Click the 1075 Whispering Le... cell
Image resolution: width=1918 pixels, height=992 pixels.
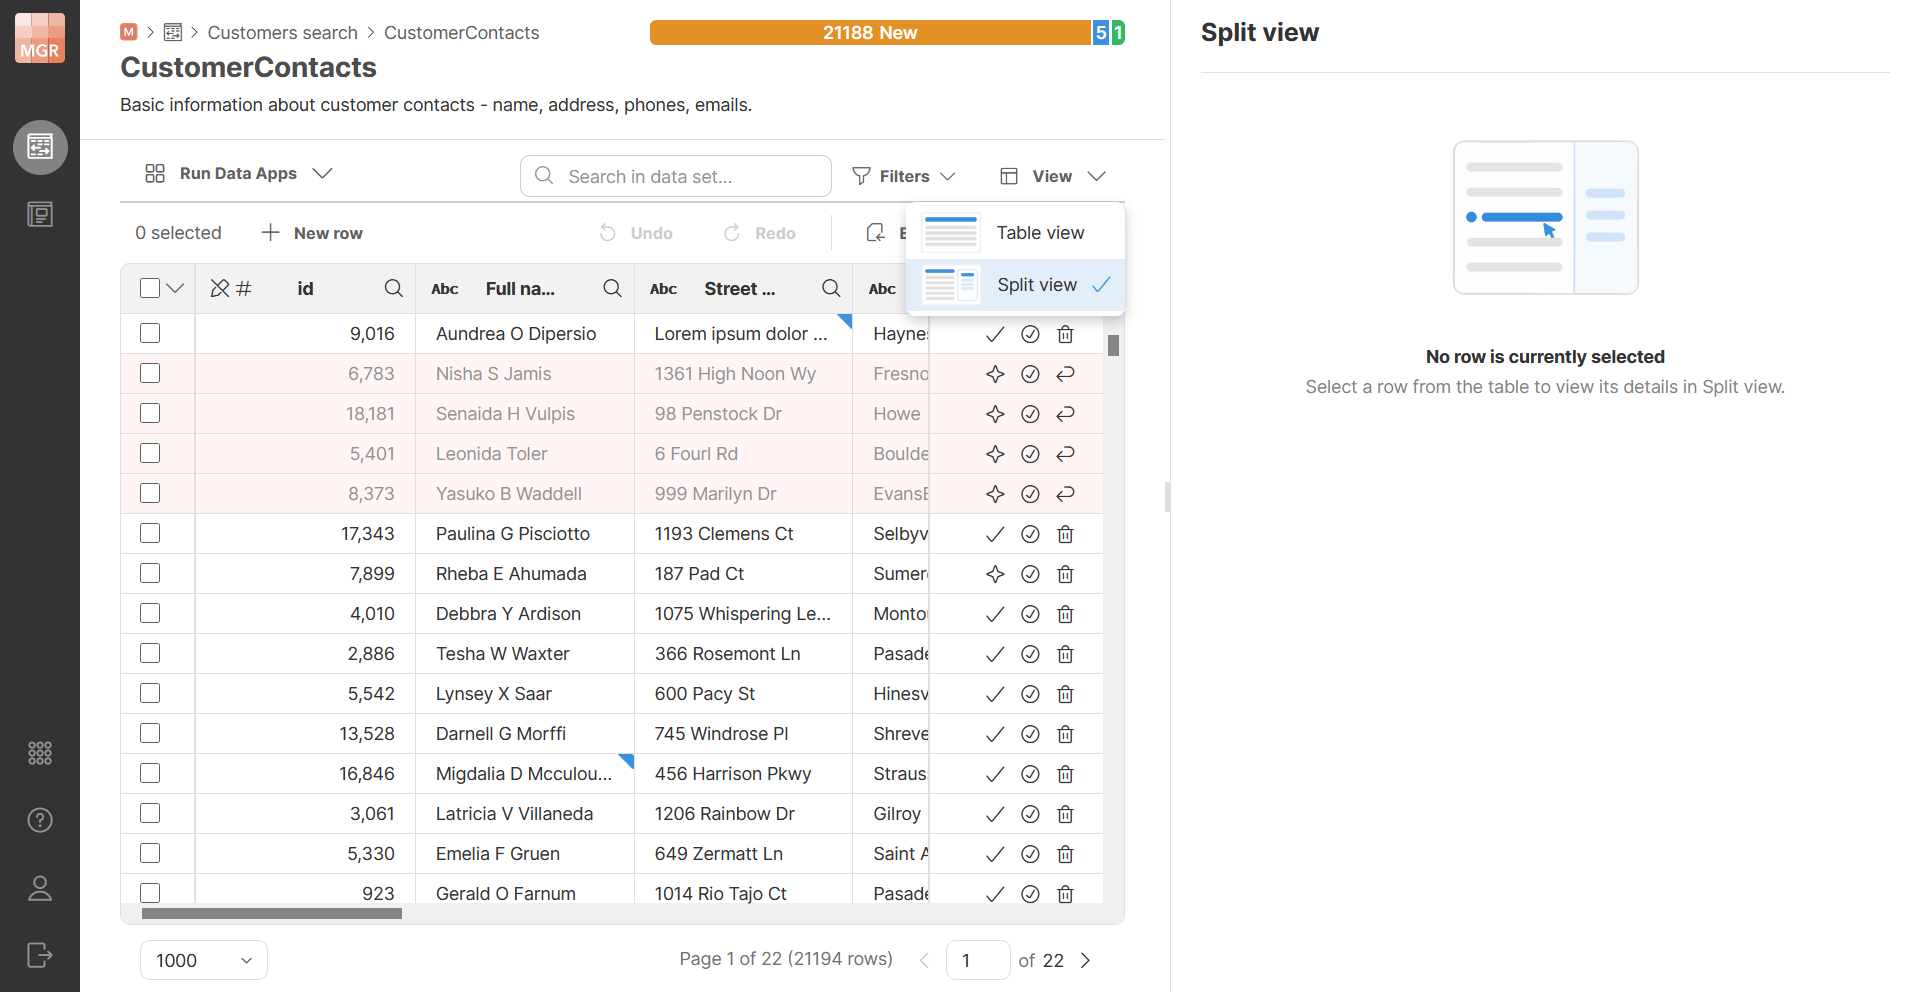point(742,614)
